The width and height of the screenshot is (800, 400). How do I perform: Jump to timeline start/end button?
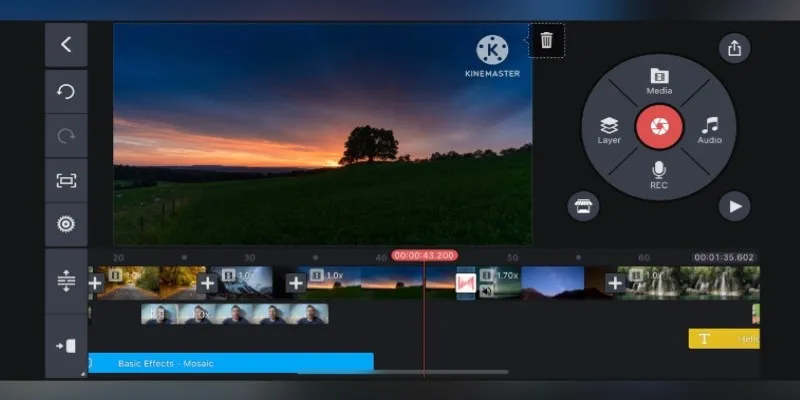click(66, 346)
